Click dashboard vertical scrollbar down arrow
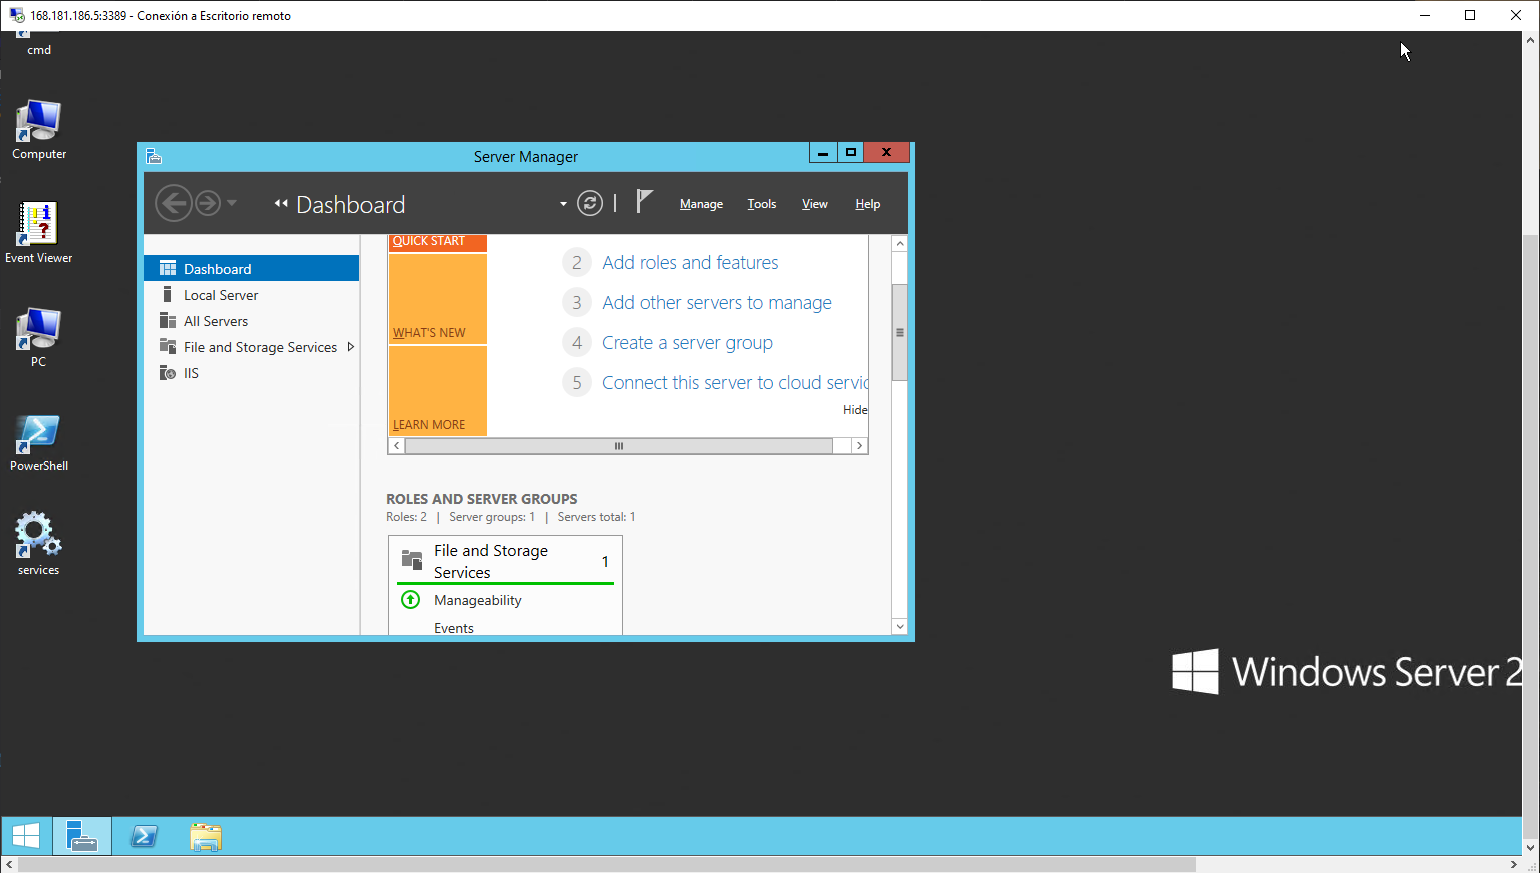This screenshot has height=873, width=1540. point(899,627)
